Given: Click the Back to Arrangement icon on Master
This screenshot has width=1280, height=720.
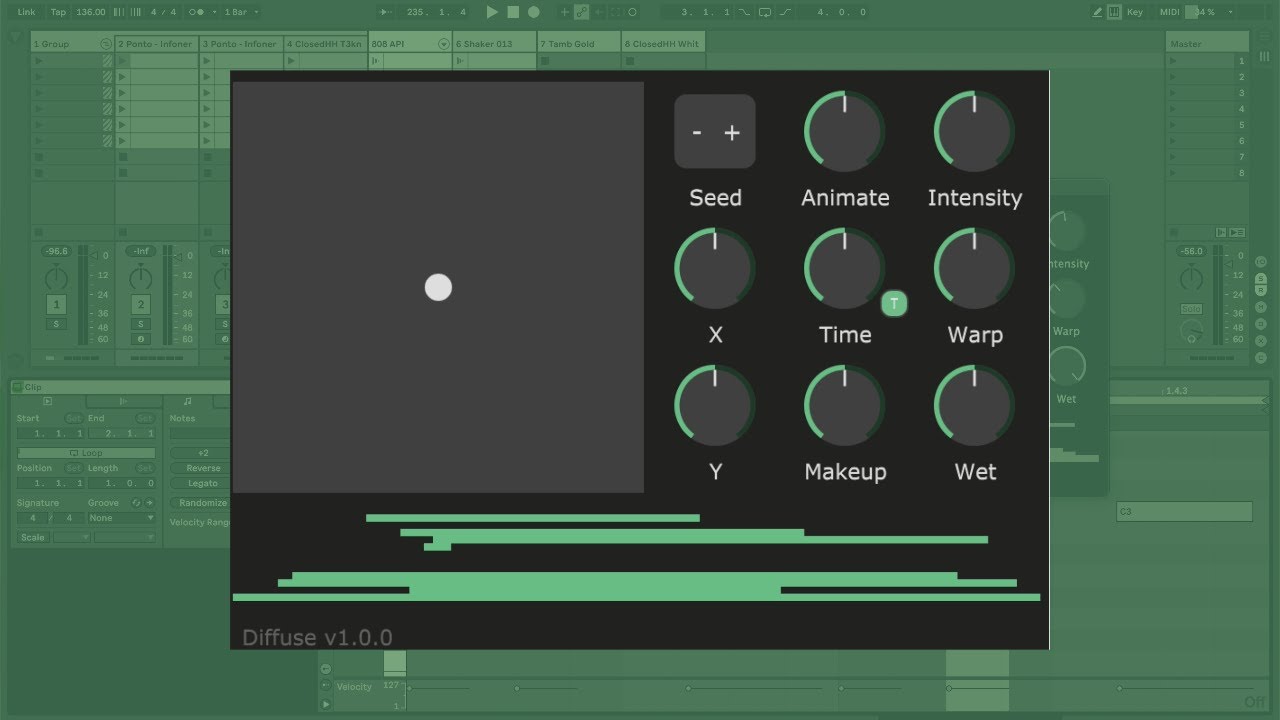Looking at the screenshot, I should pyautogui.click(x=1221, y=232).
